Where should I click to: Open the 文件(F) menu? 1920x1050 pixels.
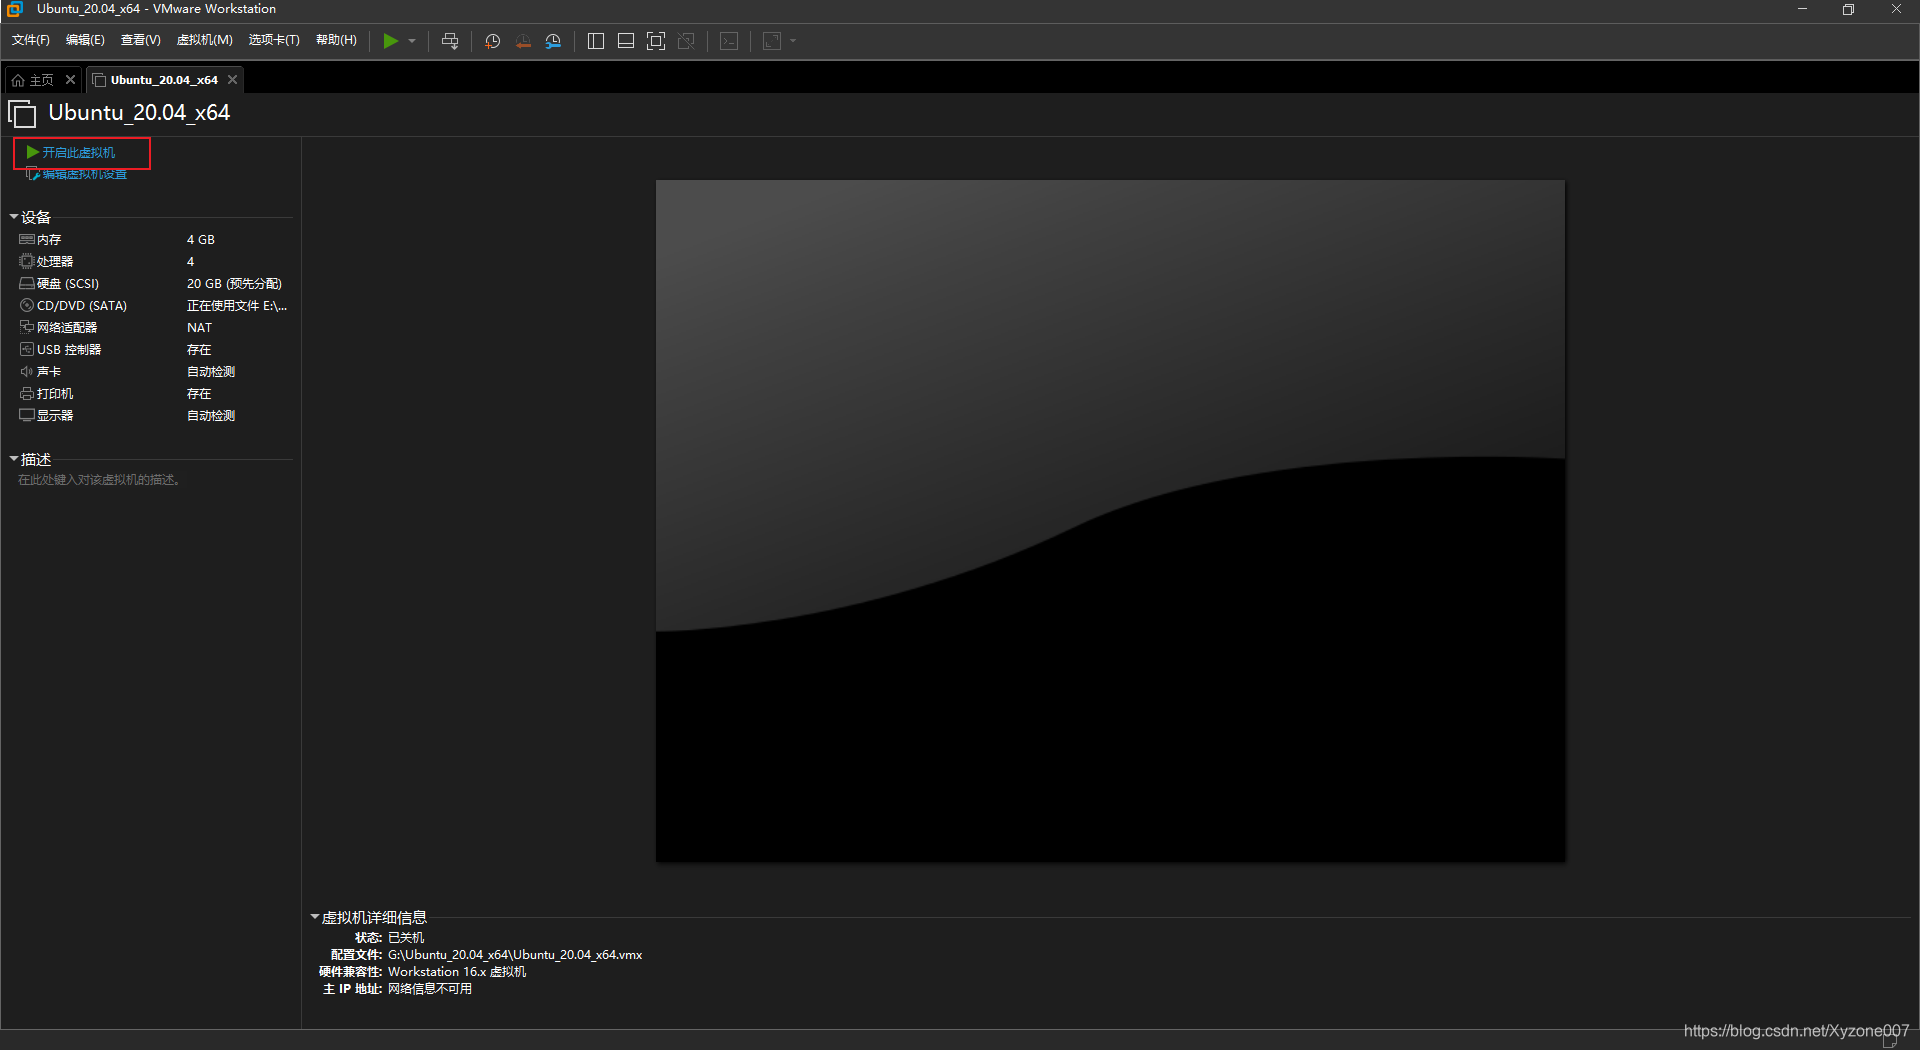coord(31,40)
